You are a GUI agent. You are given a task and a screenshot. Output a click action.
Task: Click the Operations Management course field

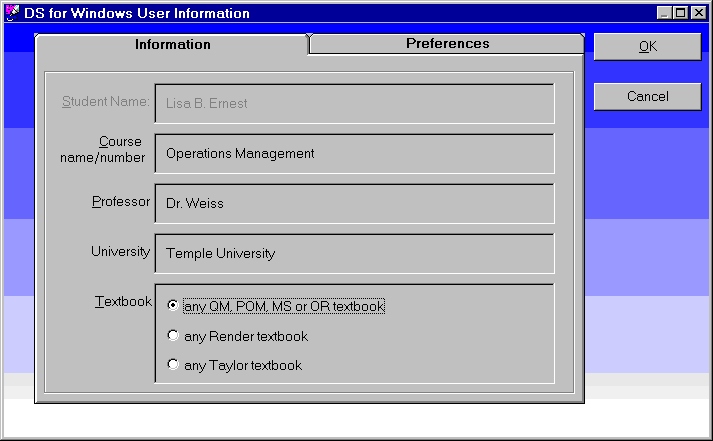(354, 154)
